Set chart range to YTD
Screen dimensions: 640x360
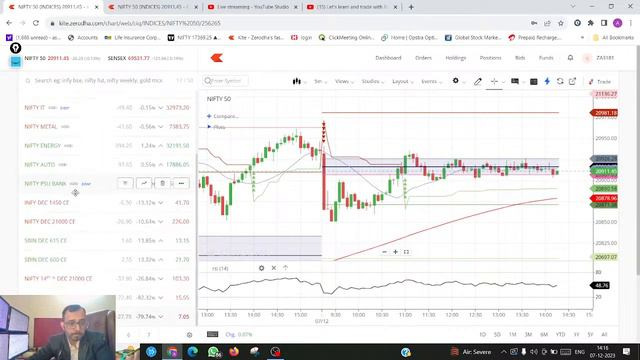(x=560, y=335)
